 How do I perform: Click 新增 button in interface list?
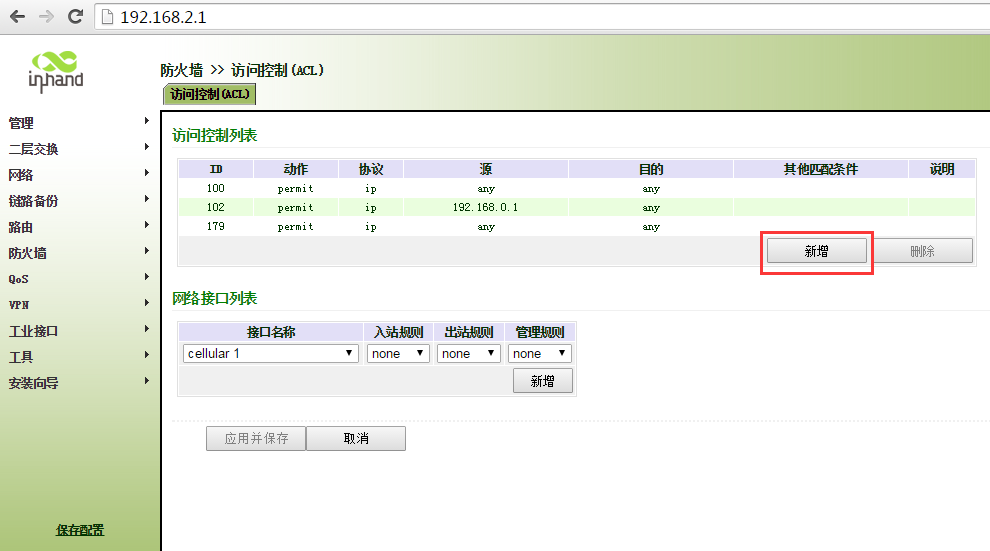(x=542, y=381)
